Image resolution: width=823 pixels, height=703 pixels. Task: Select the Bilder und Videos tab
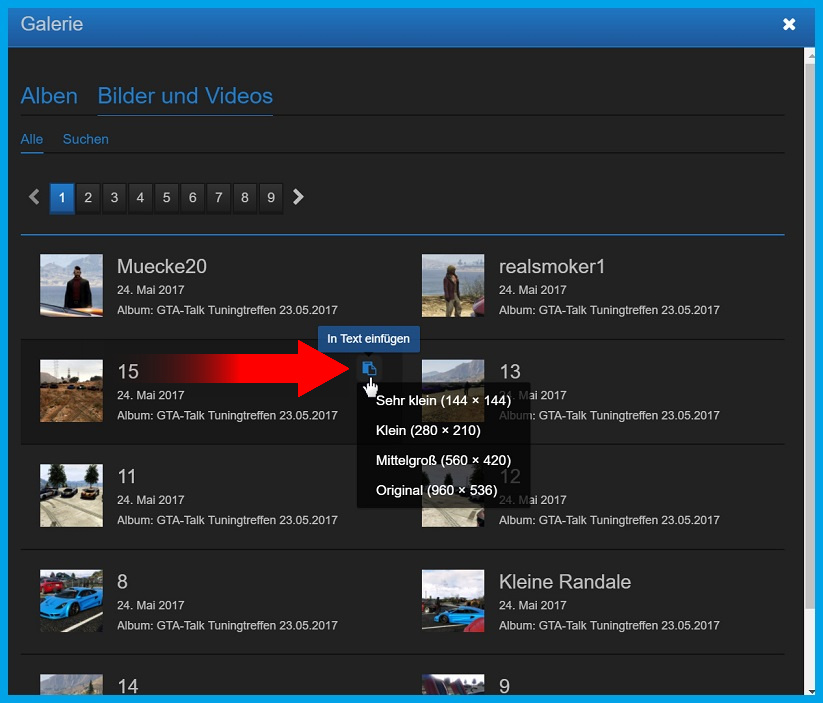pyautogui.click(x=185, y=96)
